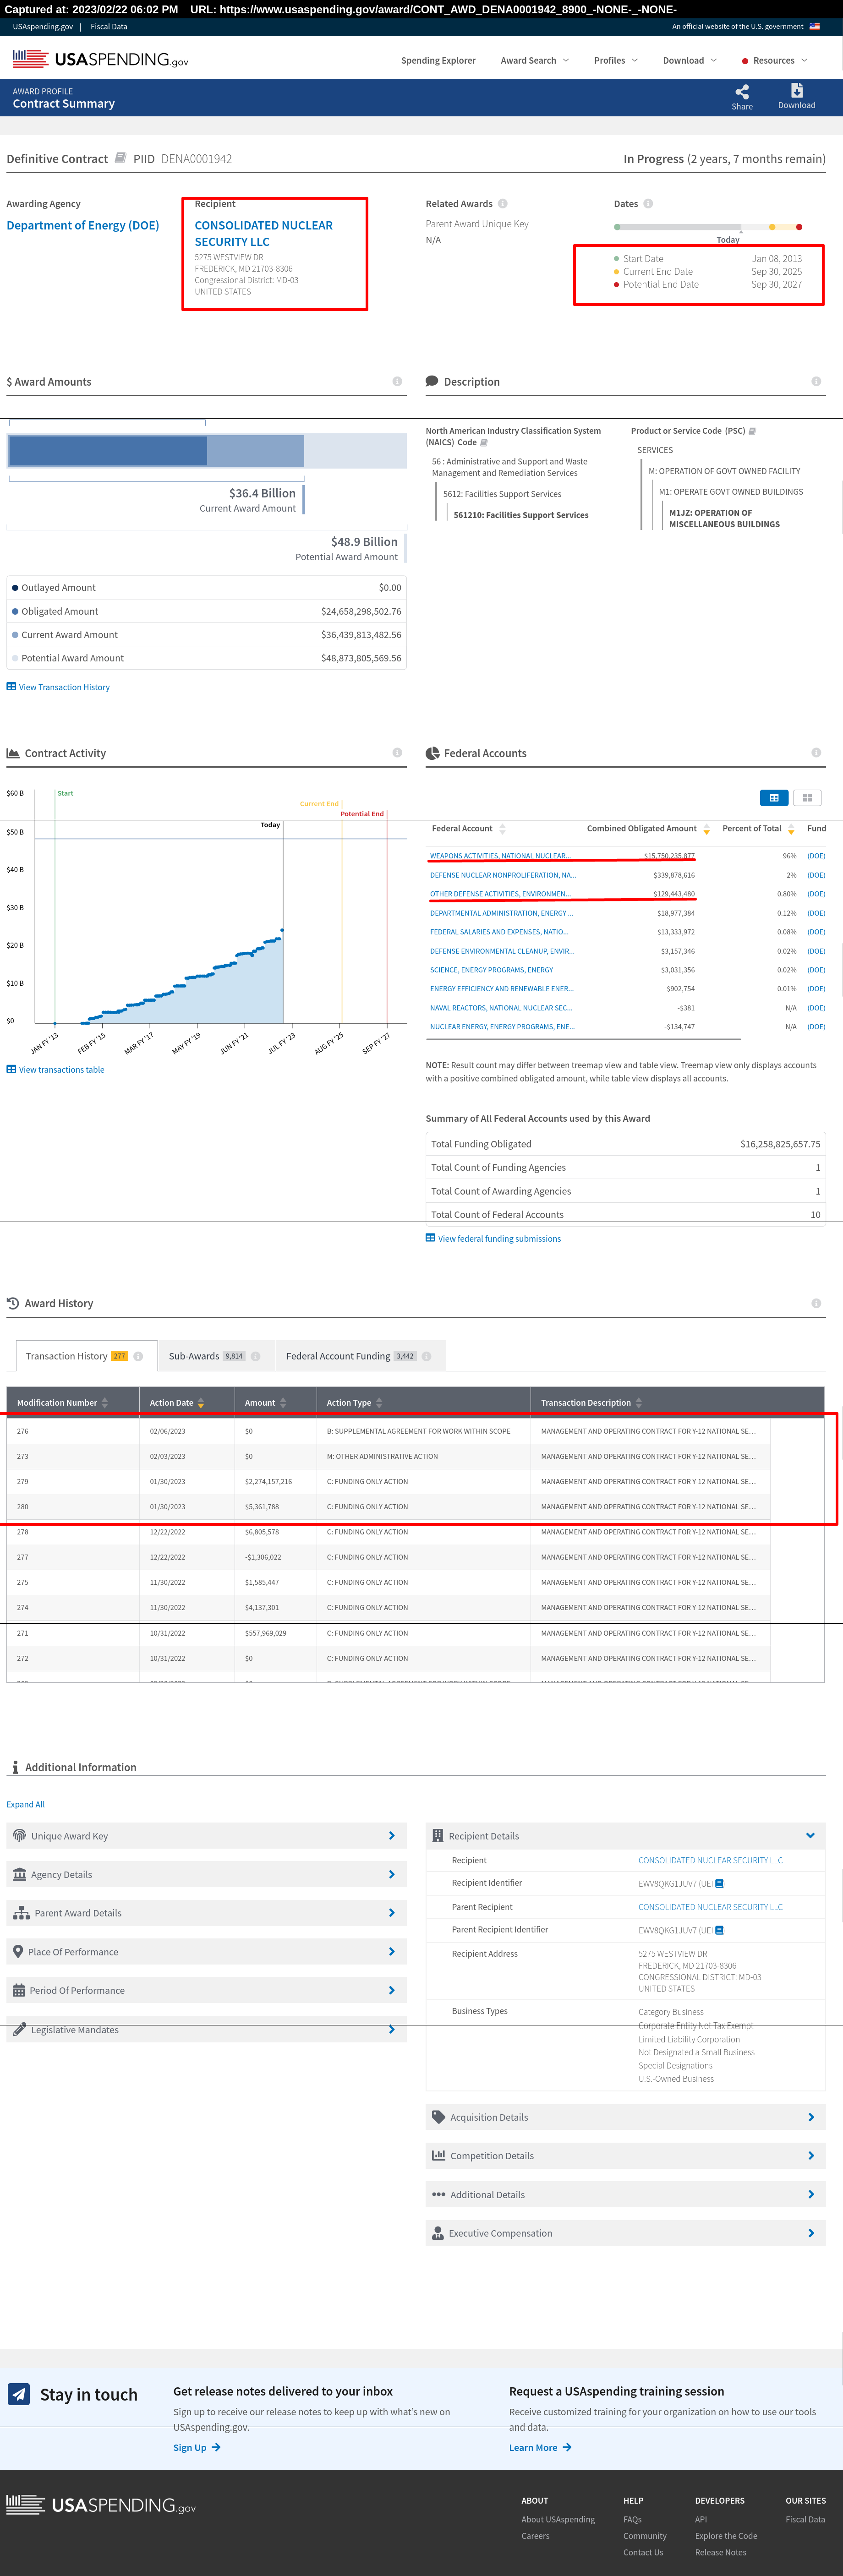Expand the Unique Award Key section

(x=206, y=1836)
